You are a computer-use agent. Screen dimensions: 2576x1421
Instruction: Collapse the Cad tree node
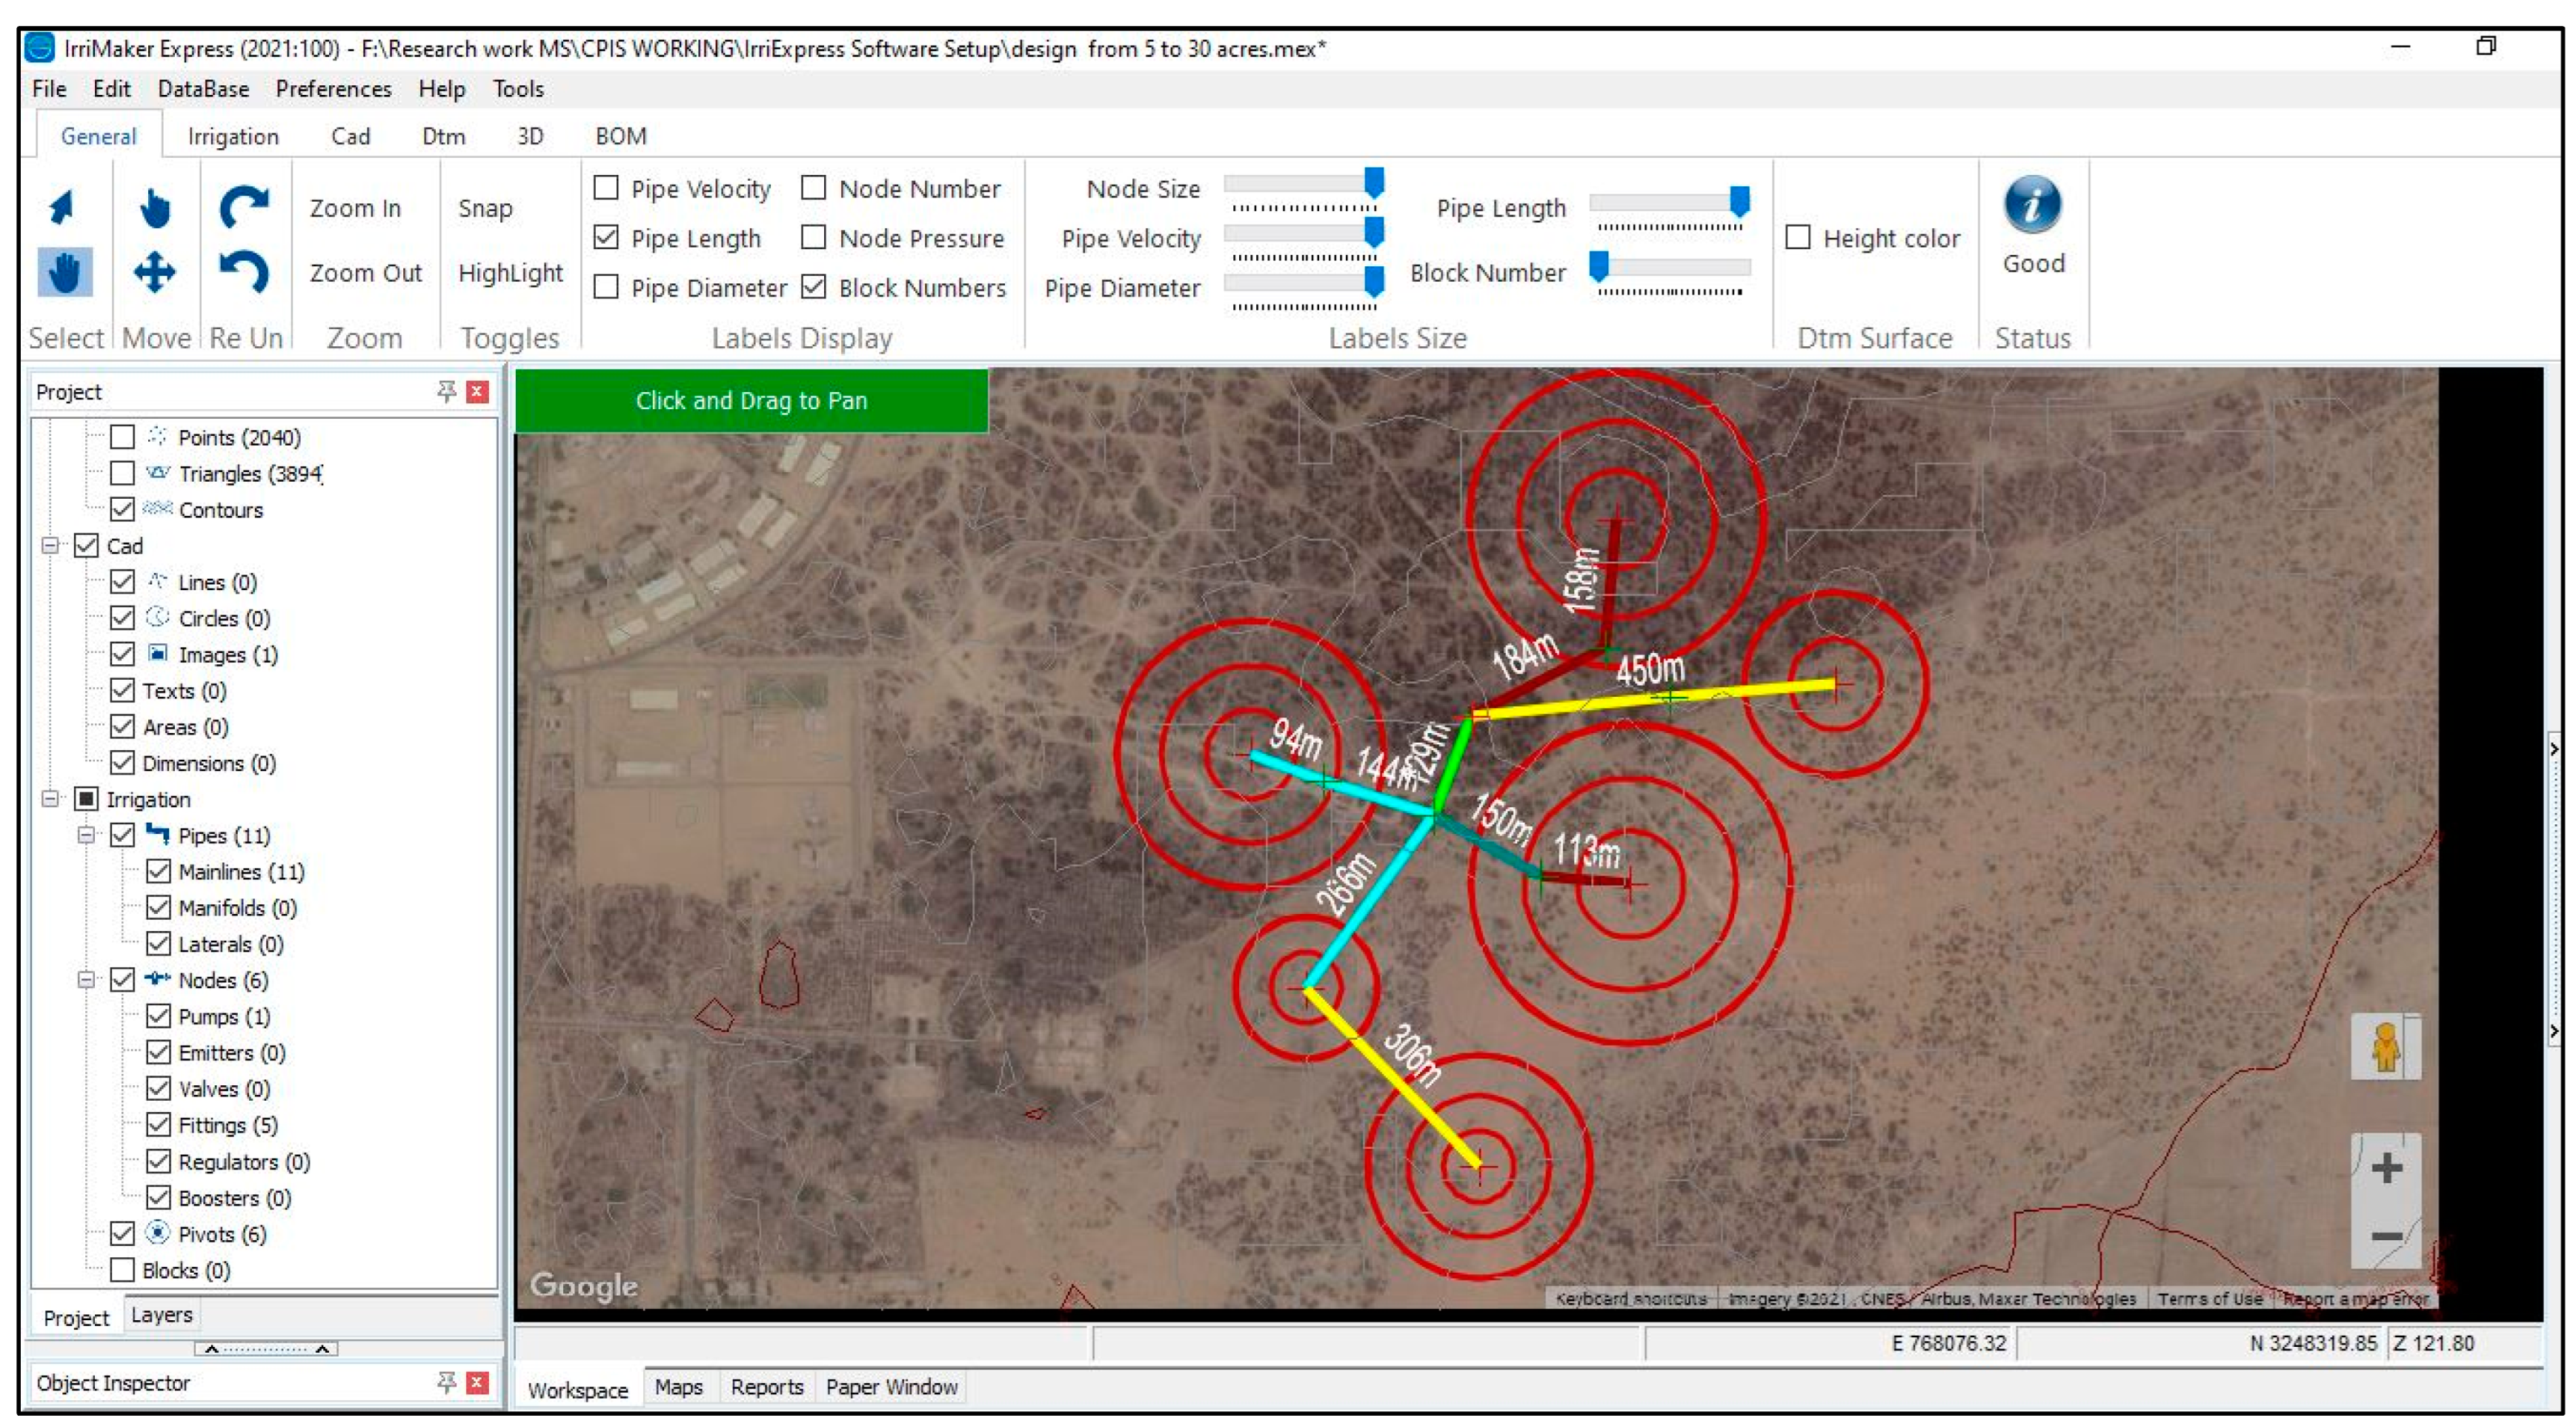tap(50, 545)
